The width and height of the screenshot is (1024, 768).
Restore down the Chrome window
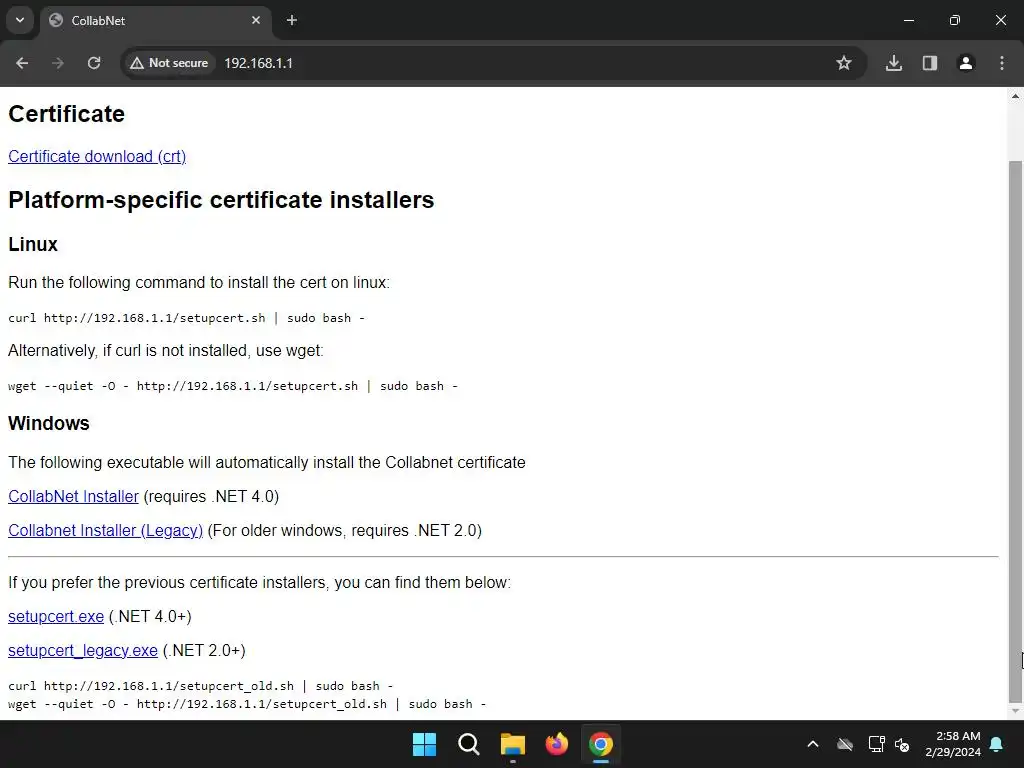[955, 20]
